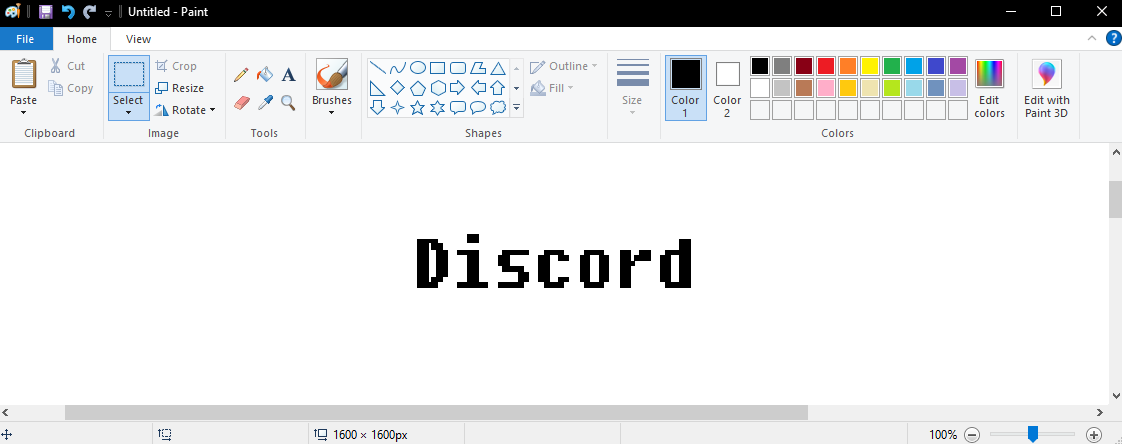Activate Color 2 background selector
Image resolution: width=1122 pixels, height=444 pixels.
(x=727, y=87)
